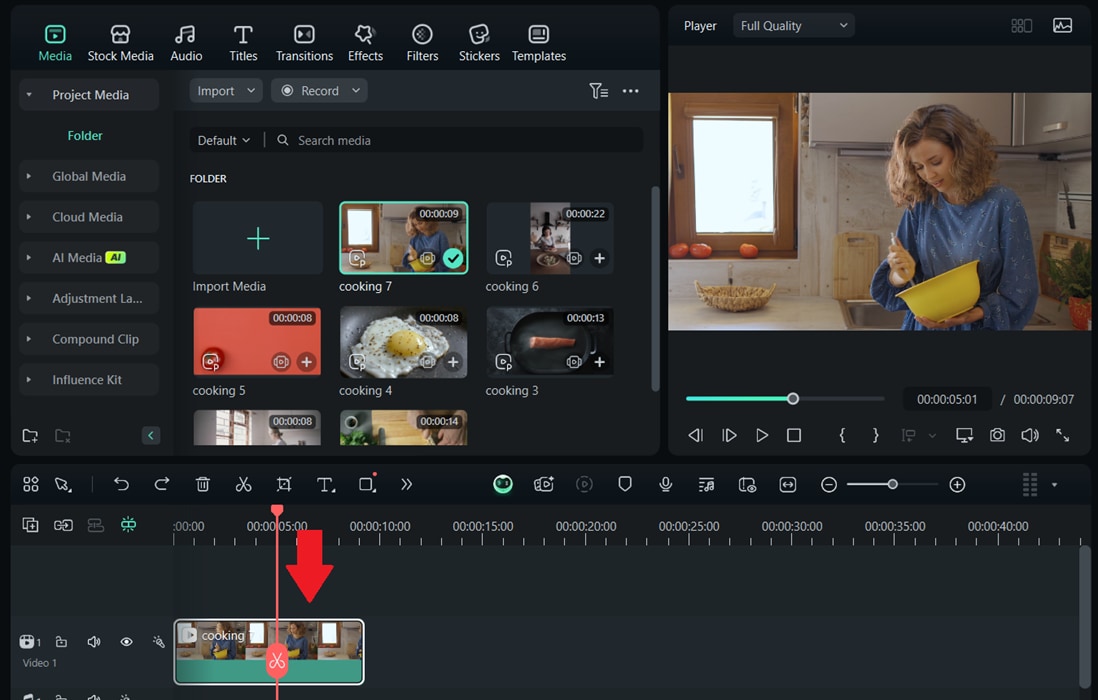Open the layout grid tool icon
1098x700 pixels.
click(31, 484)
